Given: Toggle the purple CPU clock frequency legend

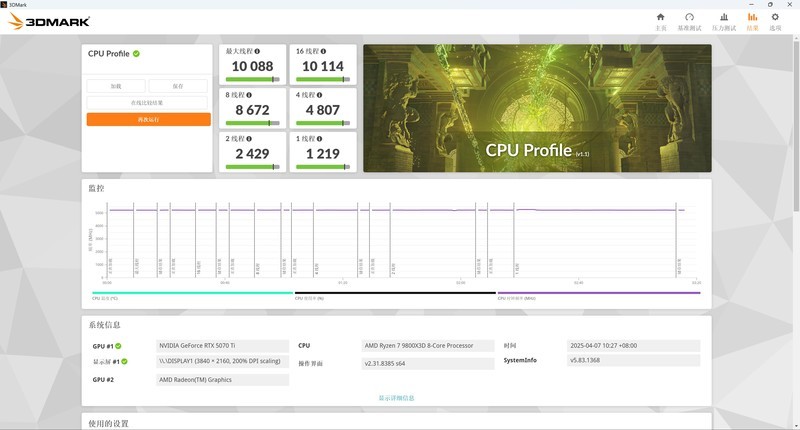Looking at the screenshot, I should pos(599,293).
